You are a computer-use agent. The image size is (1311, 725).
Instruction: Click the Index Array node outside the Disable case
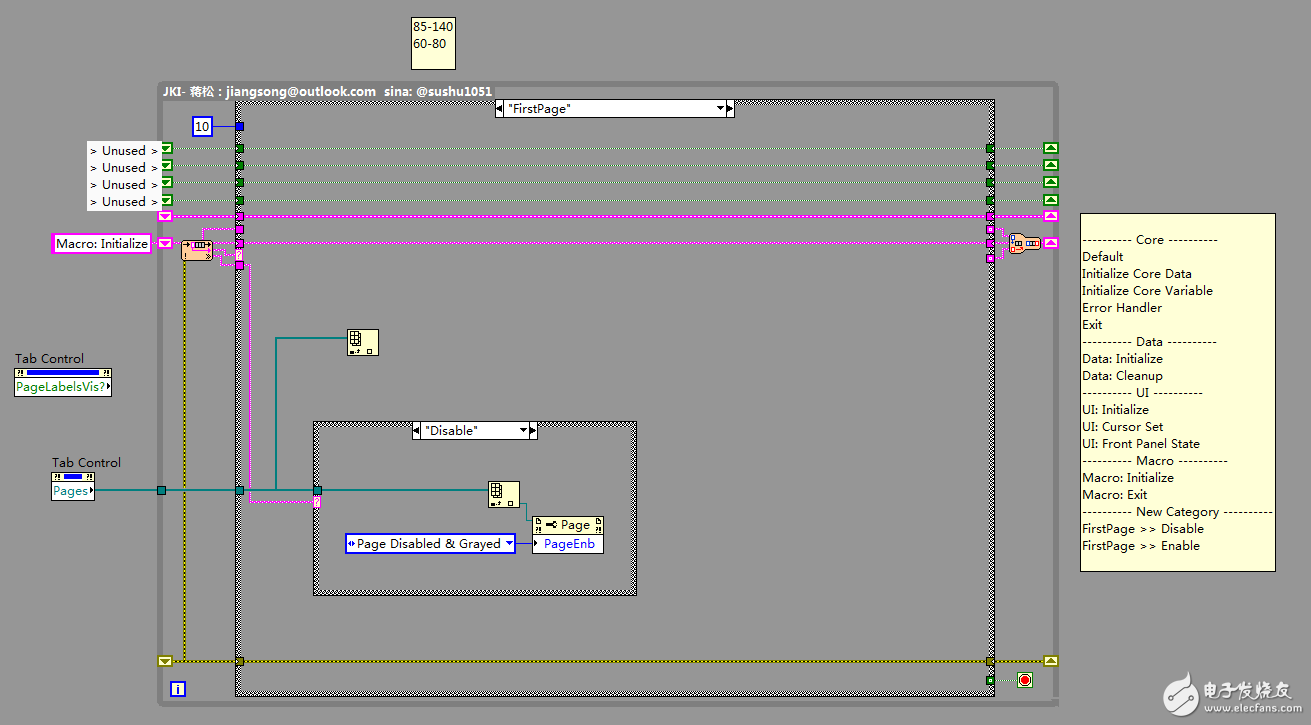point(363,342)
